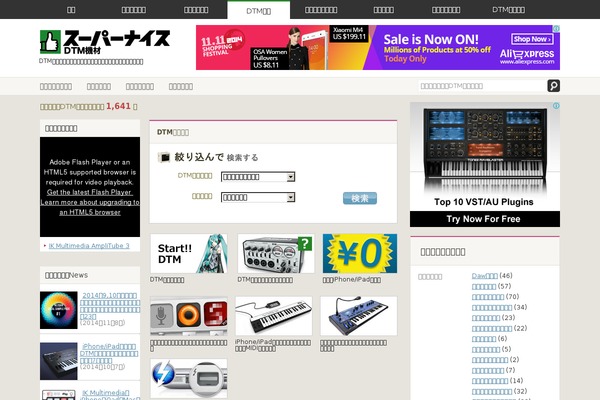Viewport: 600px width, 400px height.
Task: Open the news link starting with 2014
Action: [x=110, y=306]
